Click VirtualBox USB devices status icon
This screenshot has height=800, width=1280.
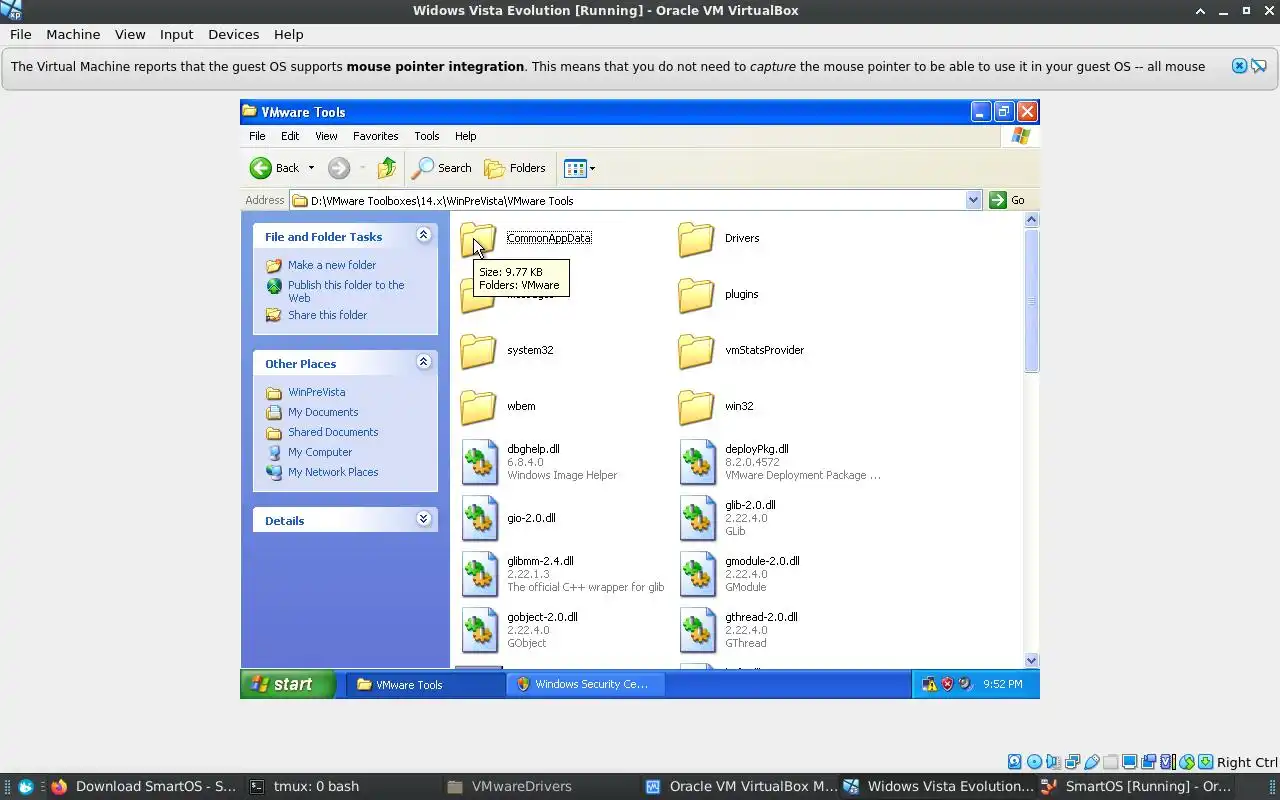tap(1091, 762)
